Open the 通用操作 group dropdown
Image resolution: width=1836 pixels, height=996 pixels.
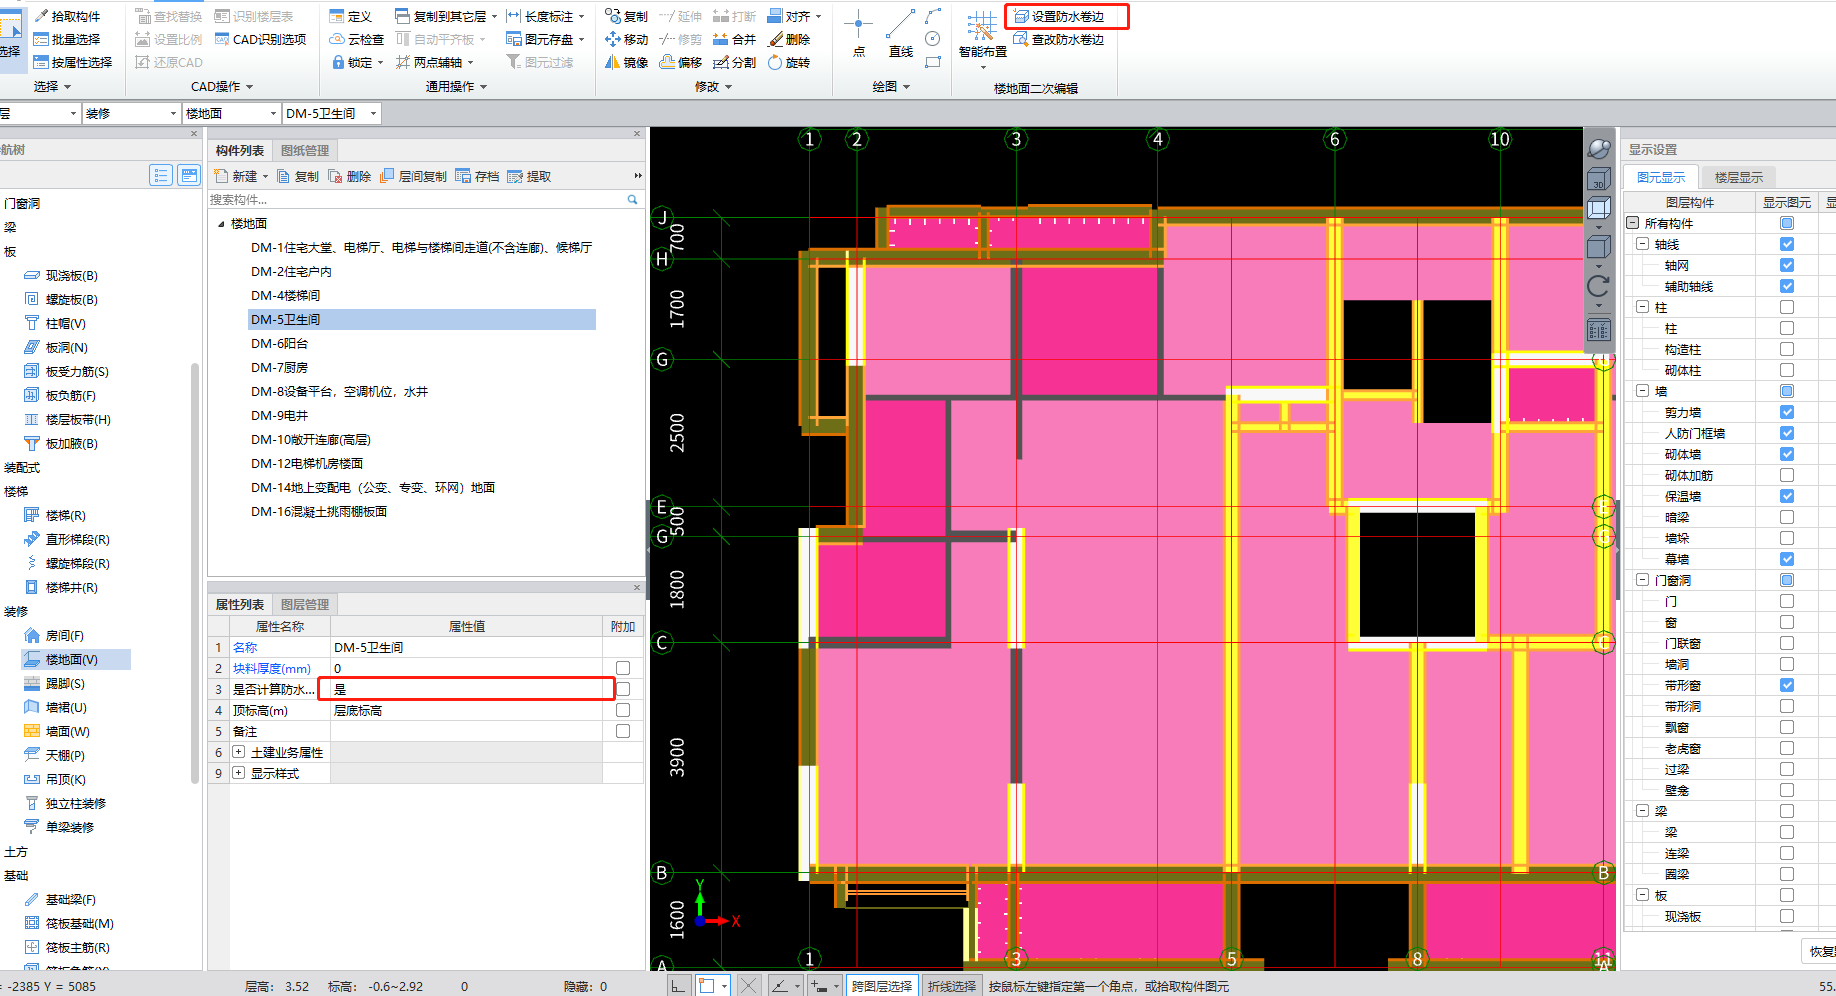pyautogui.click(x=456, y=87)
